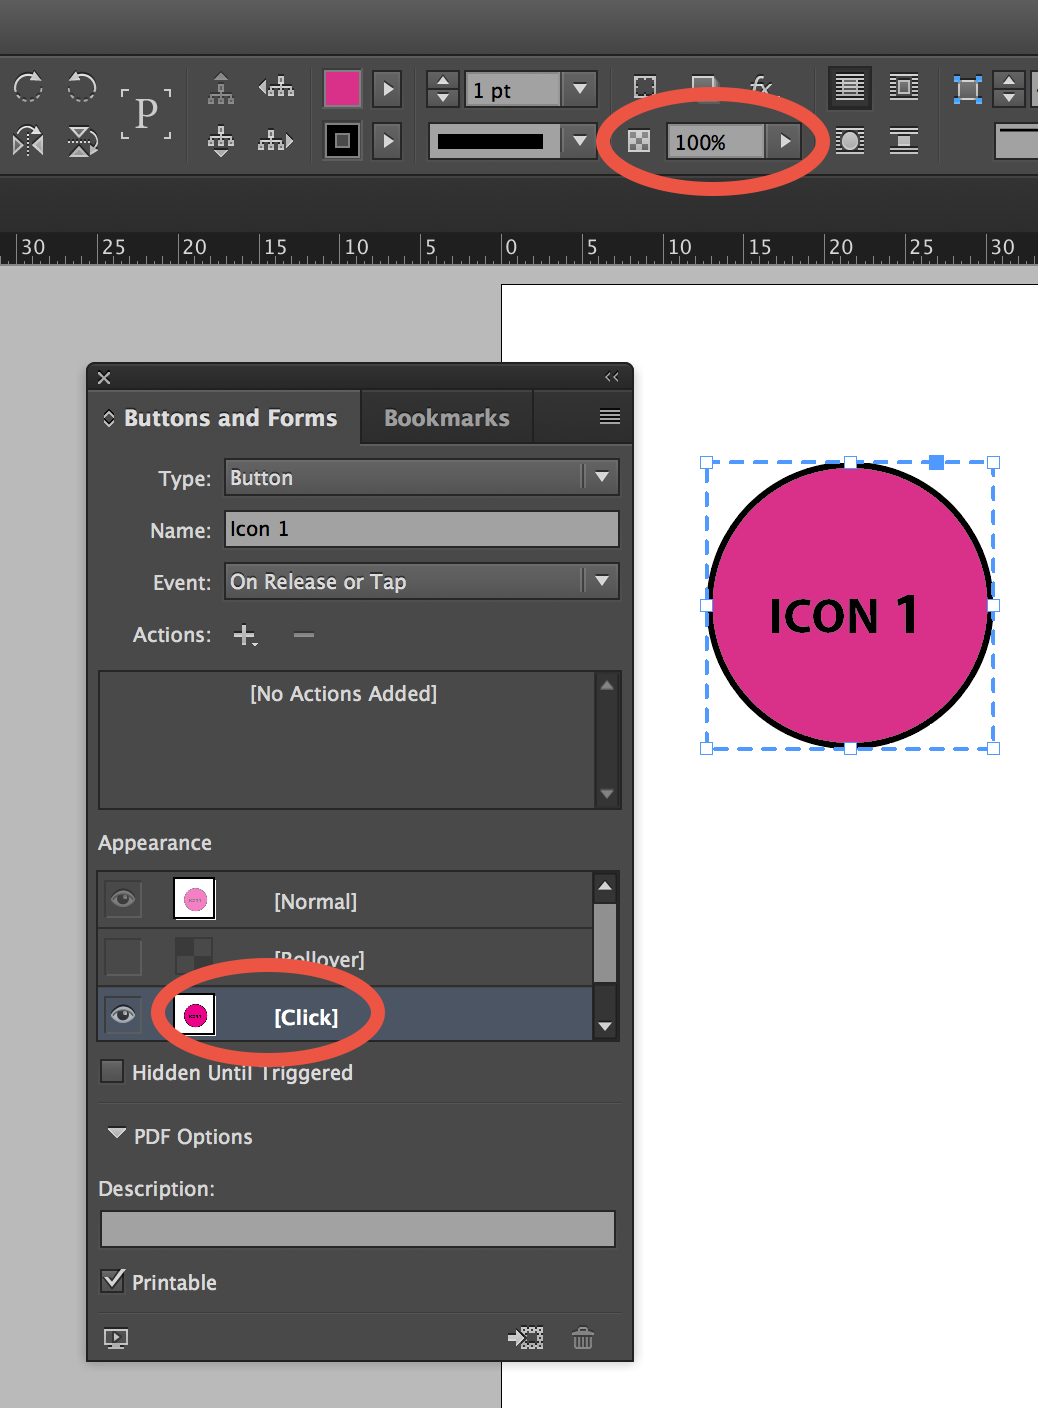
Task: Add a new action with plus icon
Action: tap(245, 635)
